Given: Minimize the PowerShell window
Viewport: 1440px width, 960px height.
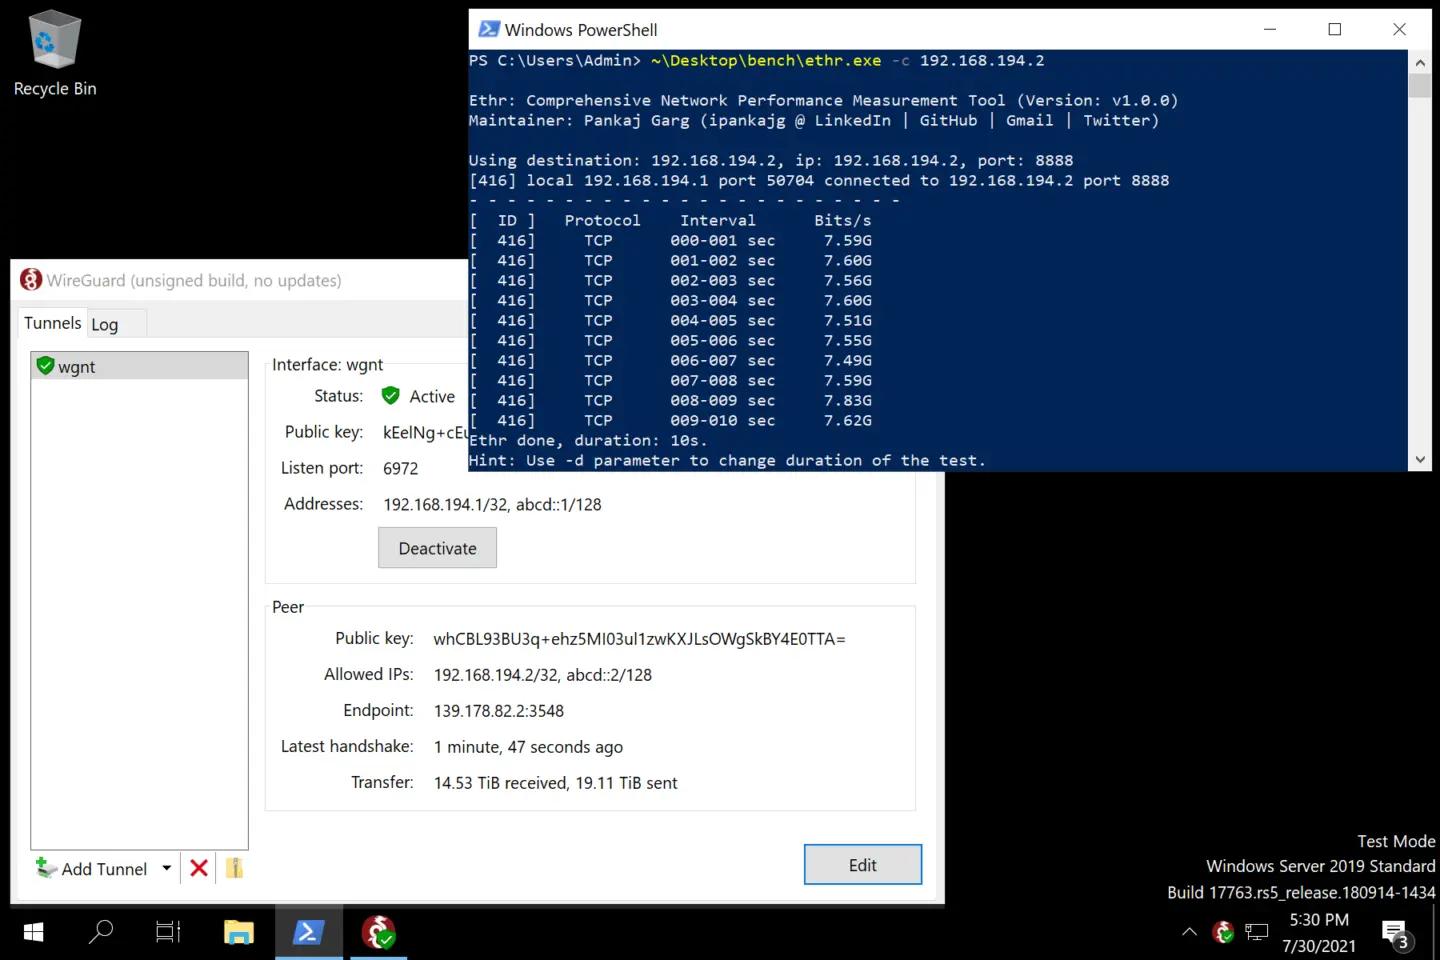Looking at the screenshot, I should click(1270, 29).
